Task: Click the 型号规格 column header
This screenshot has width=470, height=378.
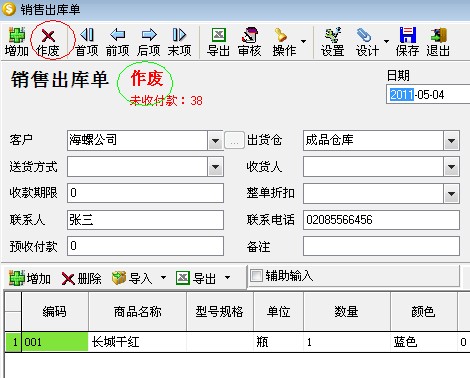Action: pyautogui.click(x=220, y=312)
